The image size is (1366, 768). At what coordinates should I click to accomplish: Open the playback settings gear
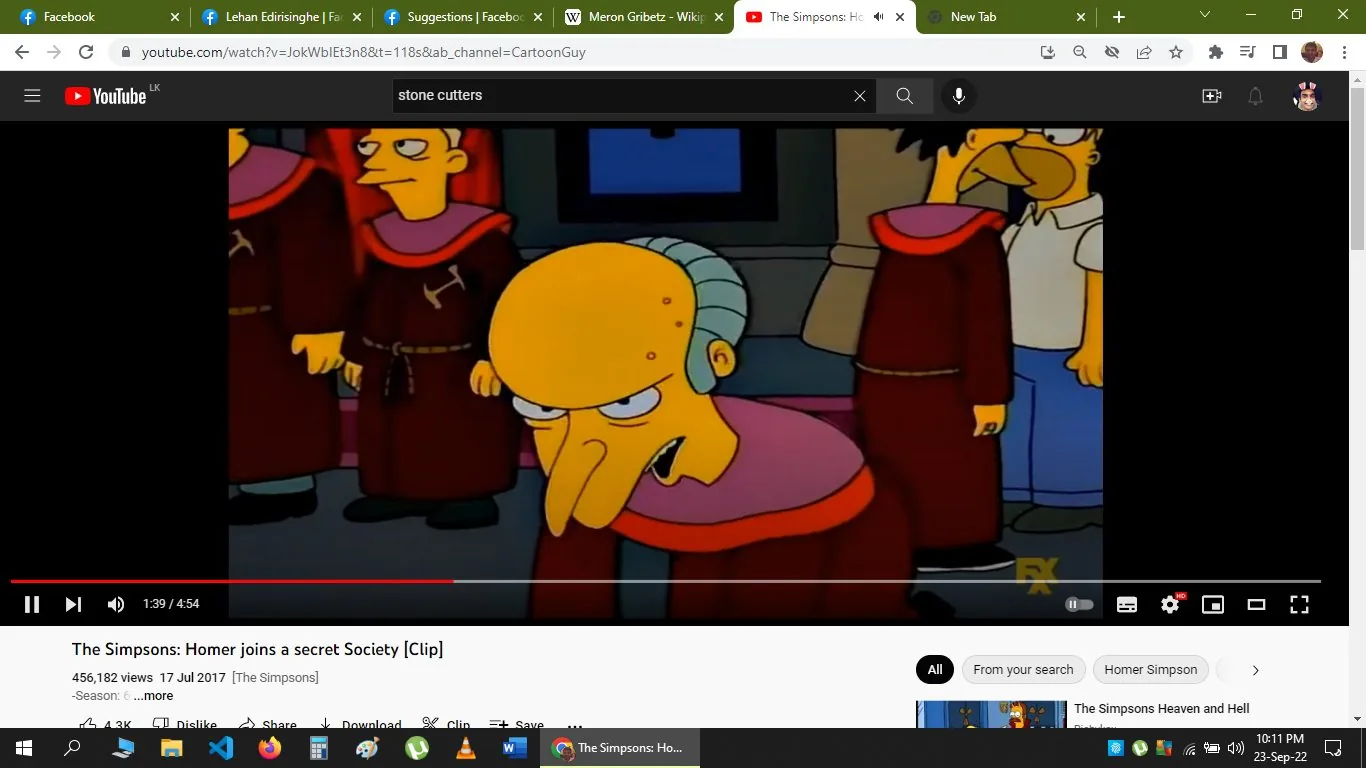coord(1169,604)
